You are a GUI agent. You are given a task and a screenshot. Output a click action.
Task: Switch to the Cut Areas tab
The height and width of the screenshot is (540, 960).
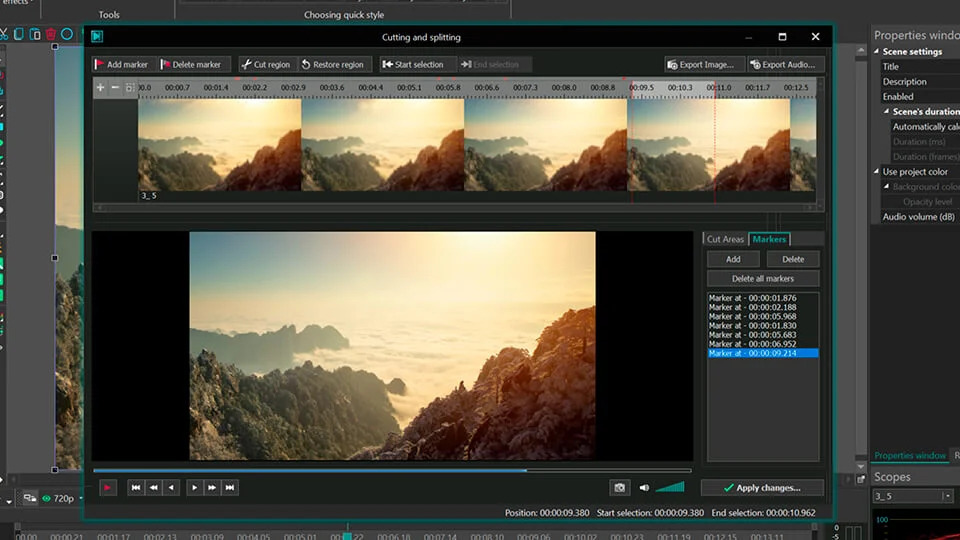tap(725, 239)
